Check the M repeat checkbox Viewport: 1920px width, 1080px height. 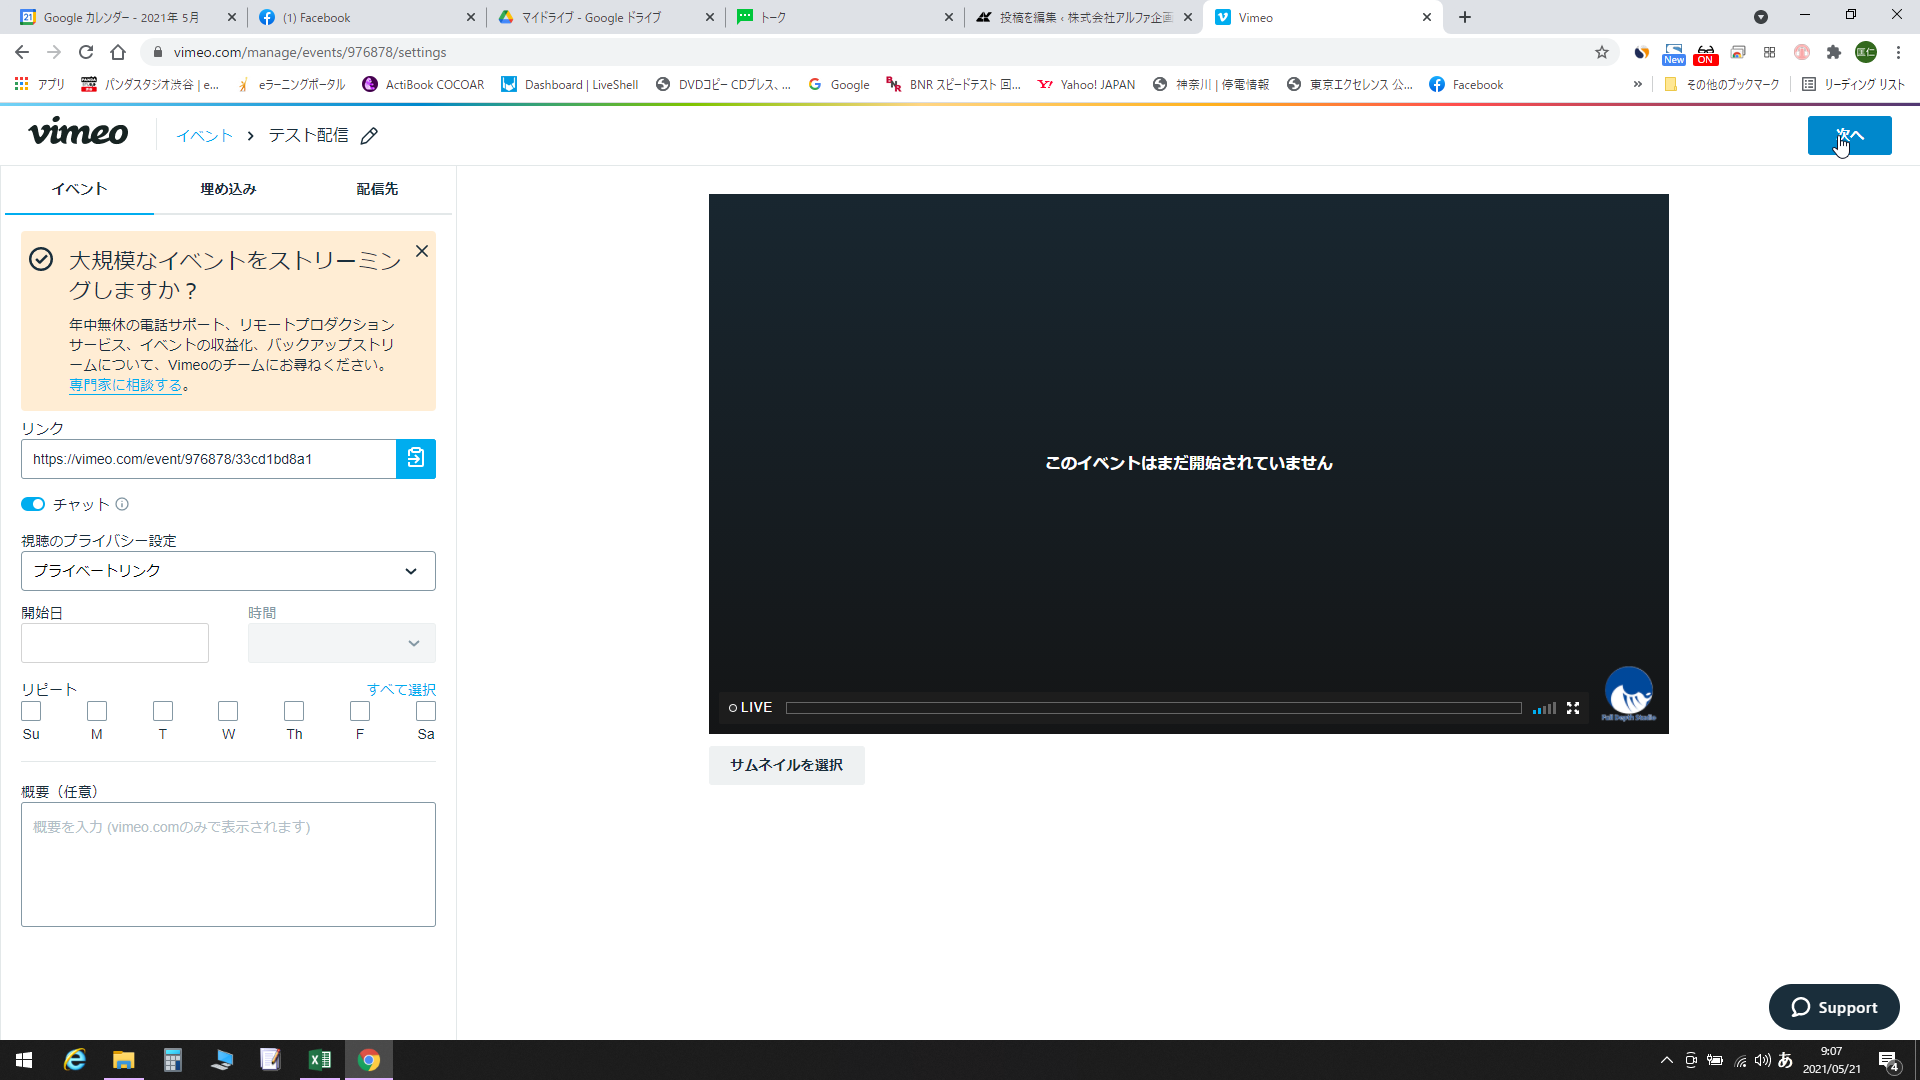pos(97,711)
